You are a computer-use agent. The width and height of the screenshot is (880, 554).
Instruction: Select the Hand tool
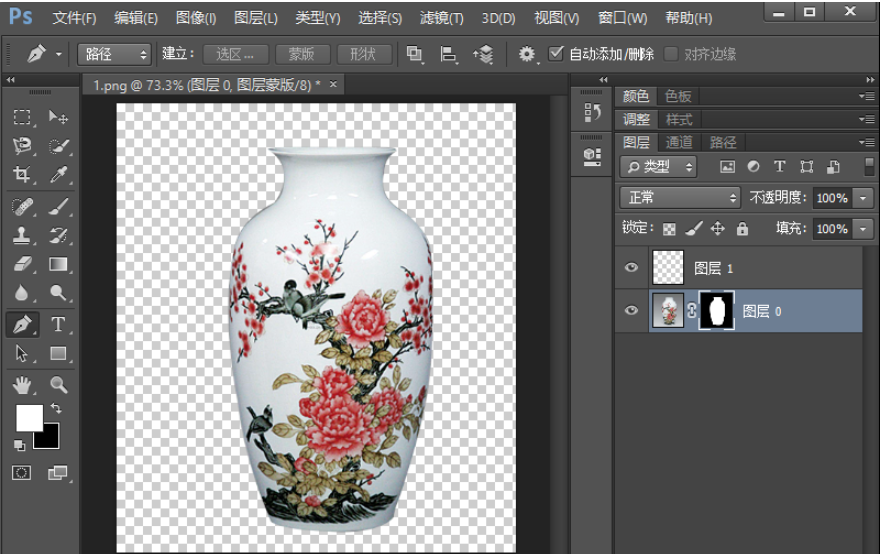click(x=23, y=384)
